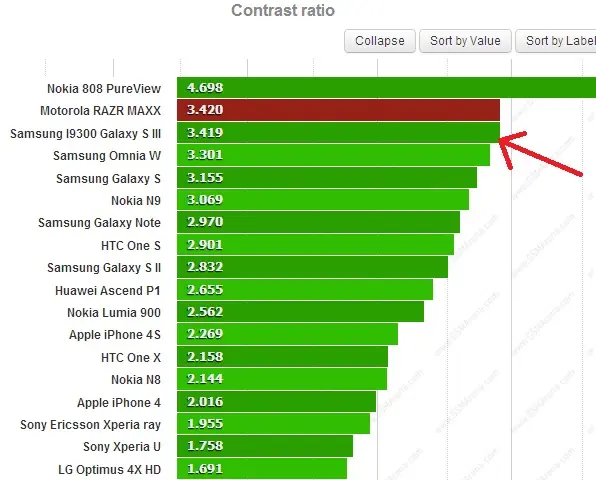Select the LG Optimus 4X HD label
This screenshot has height=480, width=596.
coord(109,469)
